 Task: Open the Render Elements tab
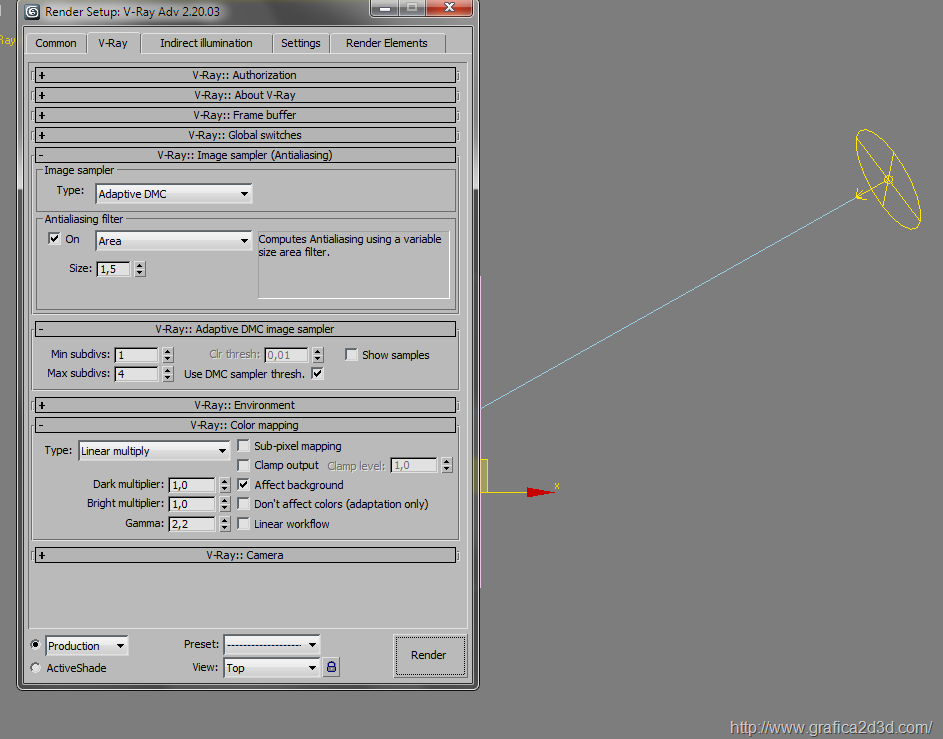[387, 43]
